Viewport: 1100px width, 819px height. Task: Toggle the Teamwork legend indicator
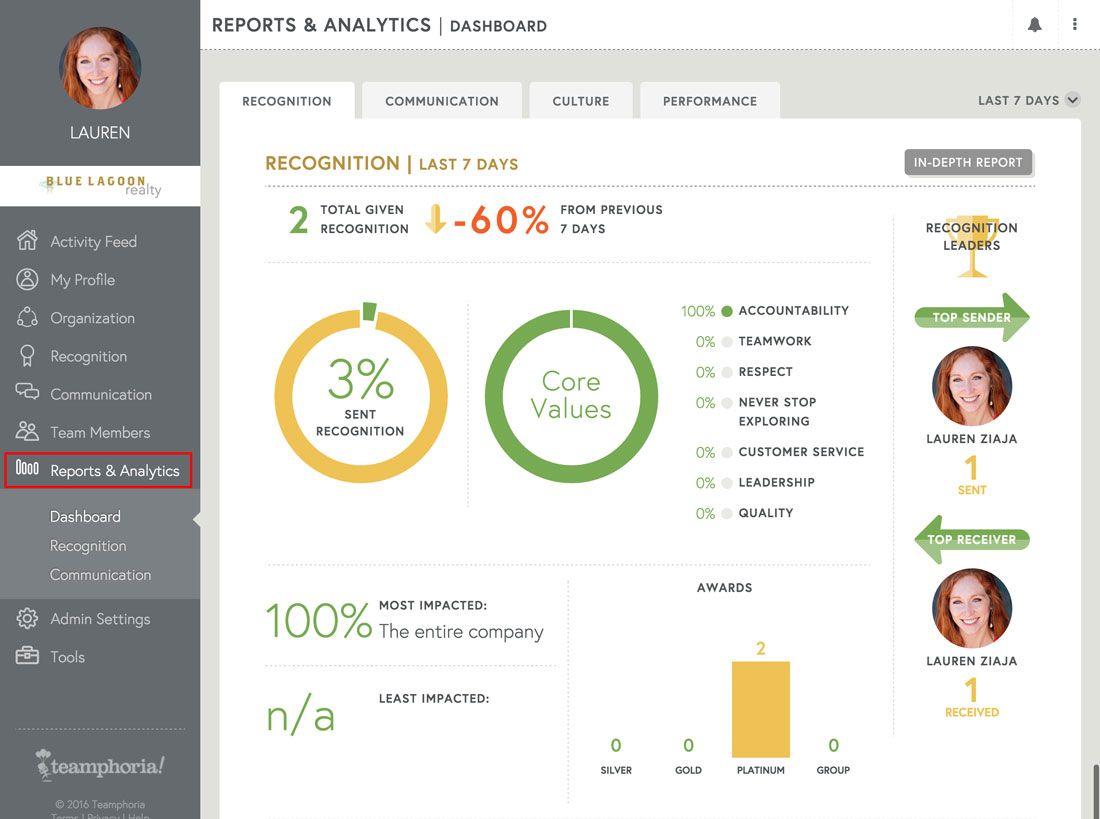pyautogui.click(x=726, y=341)
